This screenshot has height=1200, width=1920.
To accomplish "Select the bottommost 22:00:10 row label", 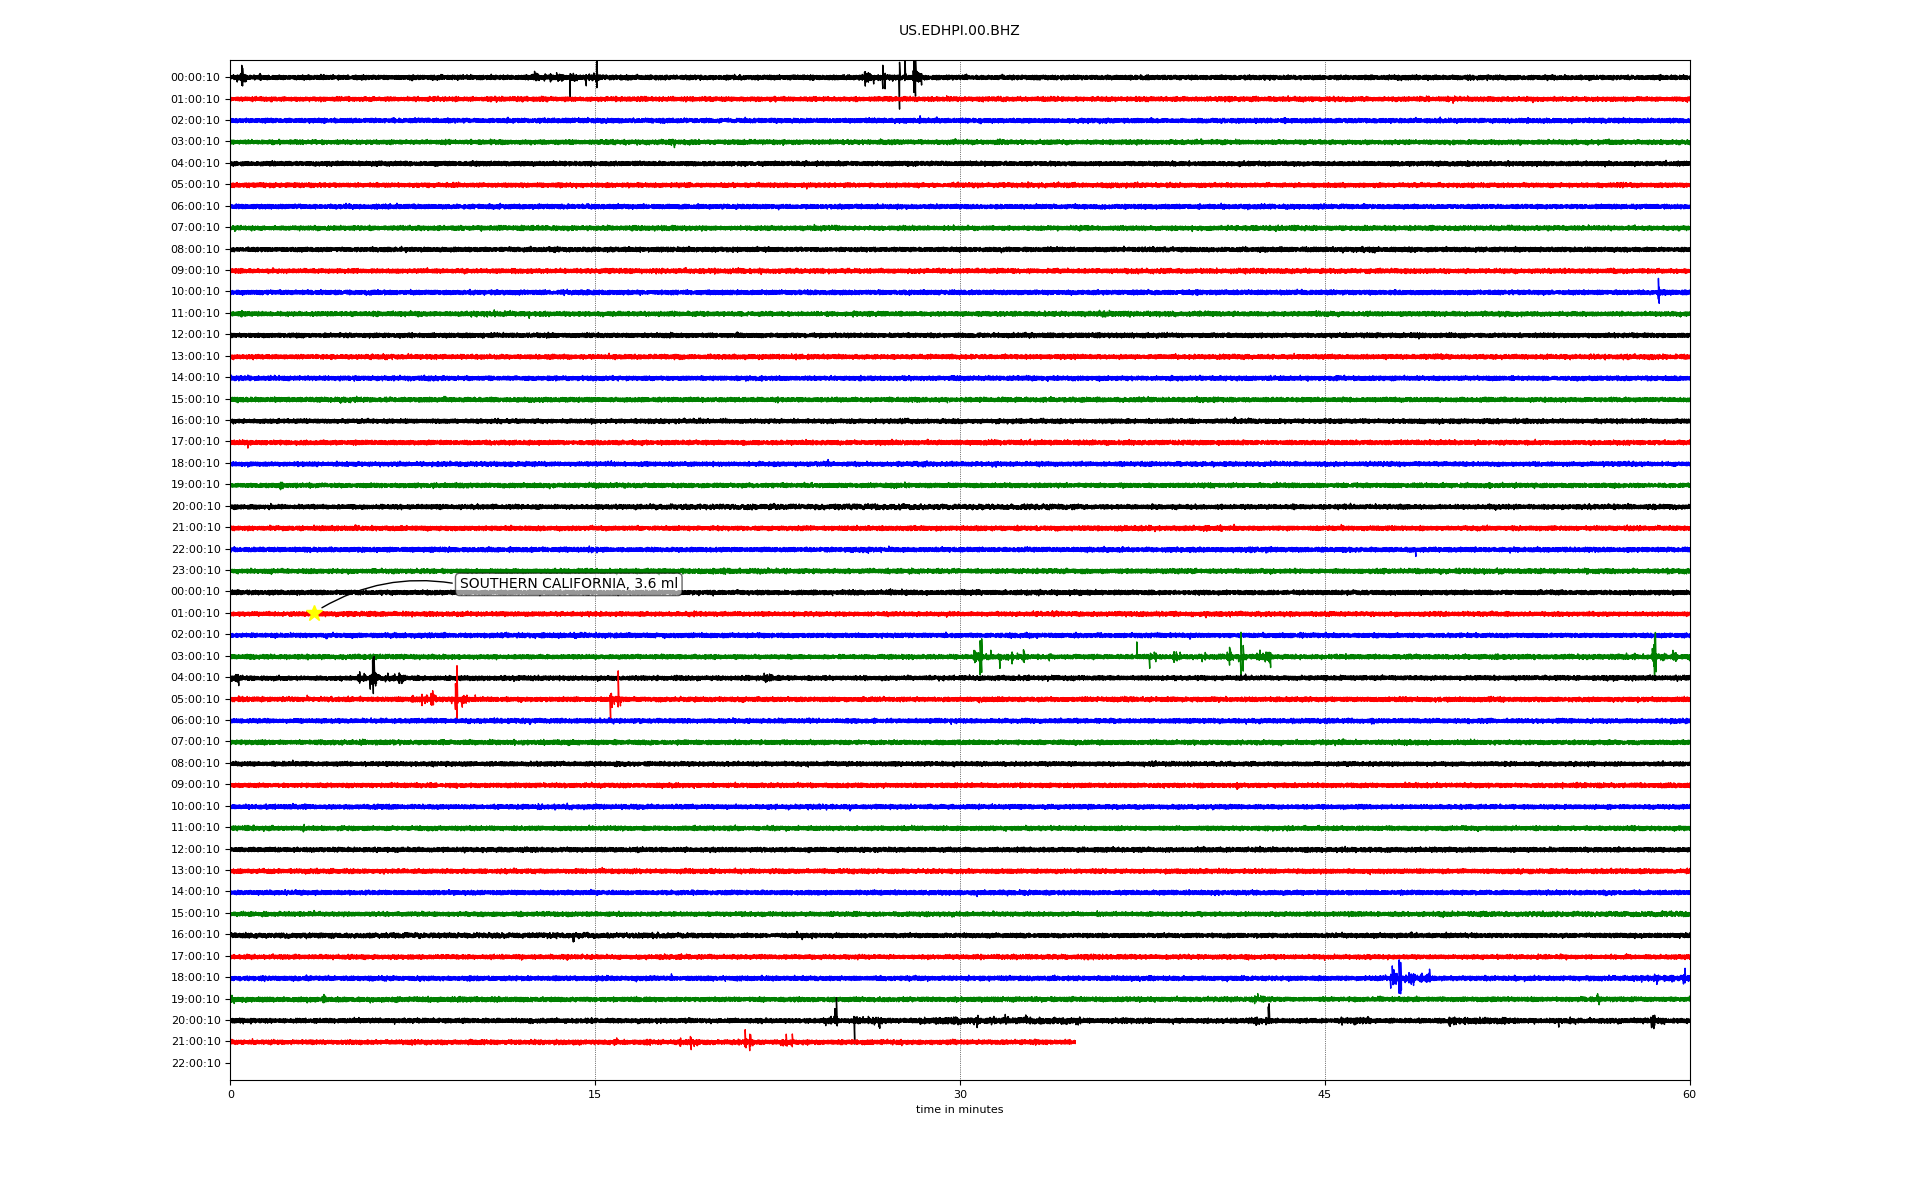I will (196, 1063).
